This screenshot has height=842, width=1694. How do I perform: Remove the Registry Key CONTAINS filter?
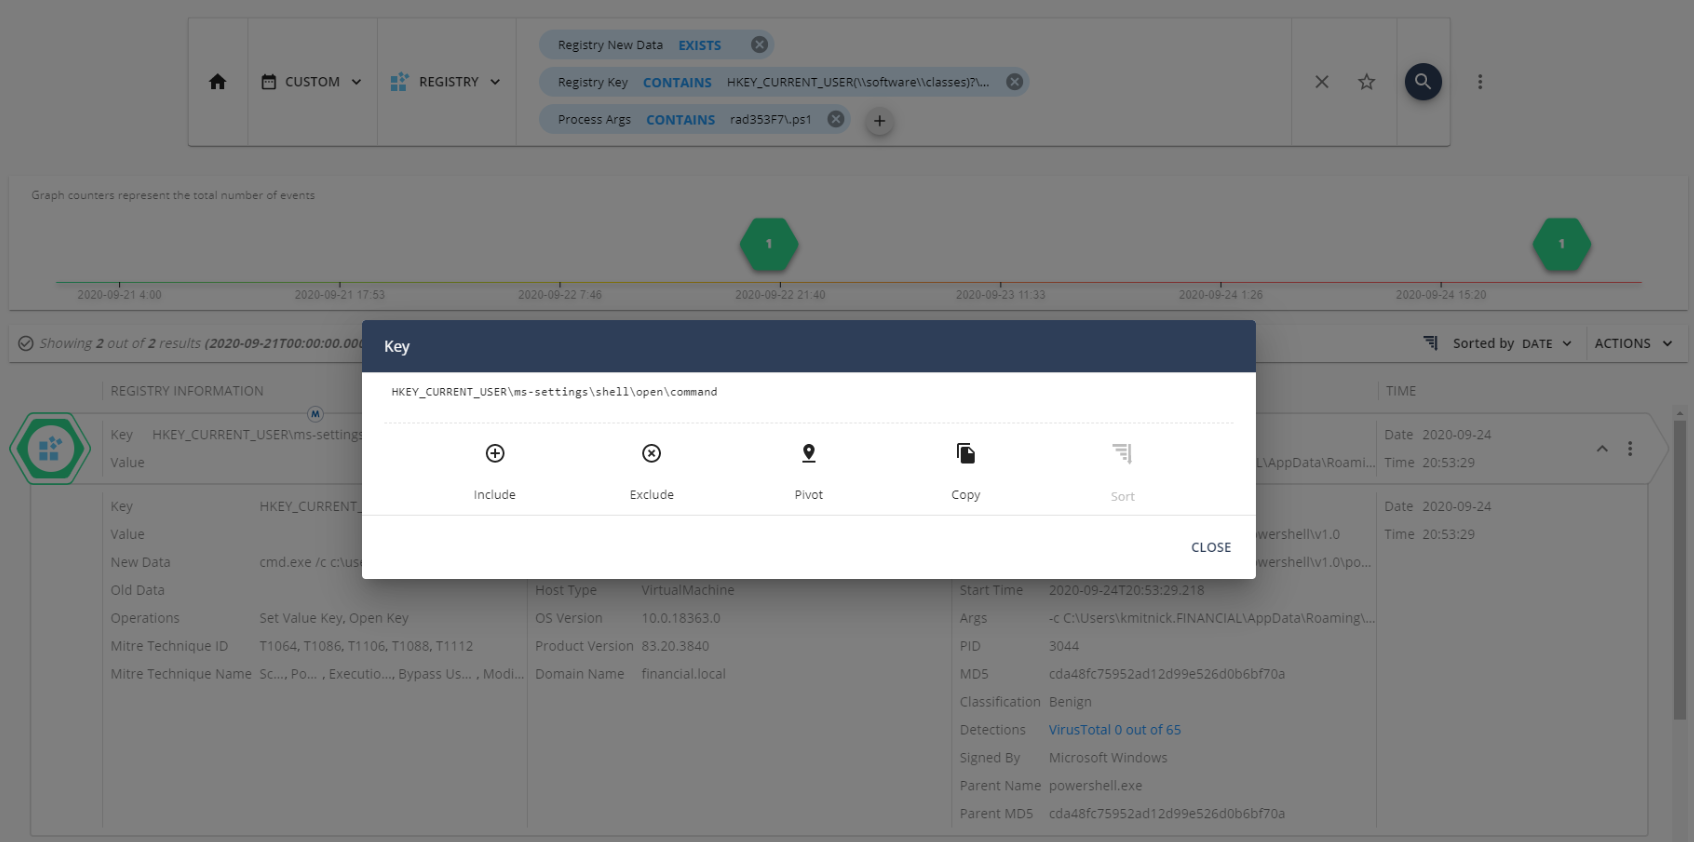pyautogui.click(x=1014, y=82)
